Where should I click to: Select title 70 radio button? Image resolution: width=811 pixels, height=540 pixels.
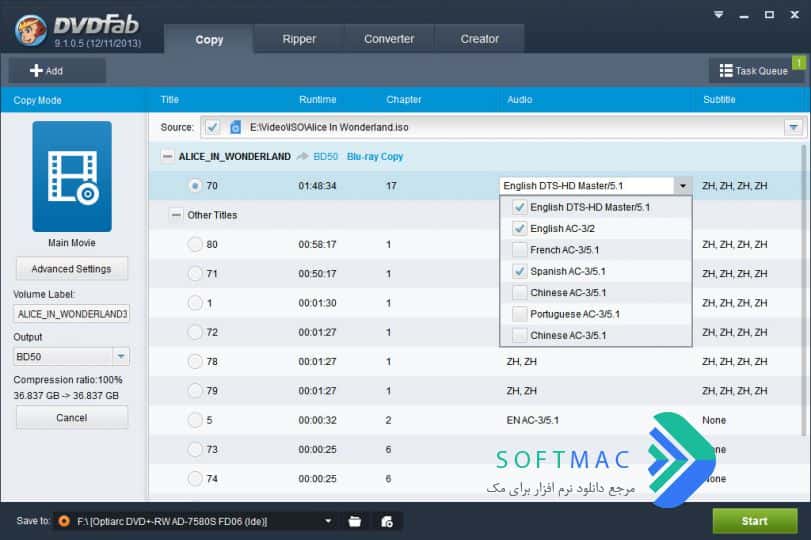pyautogui.click(x=195, y=185)
